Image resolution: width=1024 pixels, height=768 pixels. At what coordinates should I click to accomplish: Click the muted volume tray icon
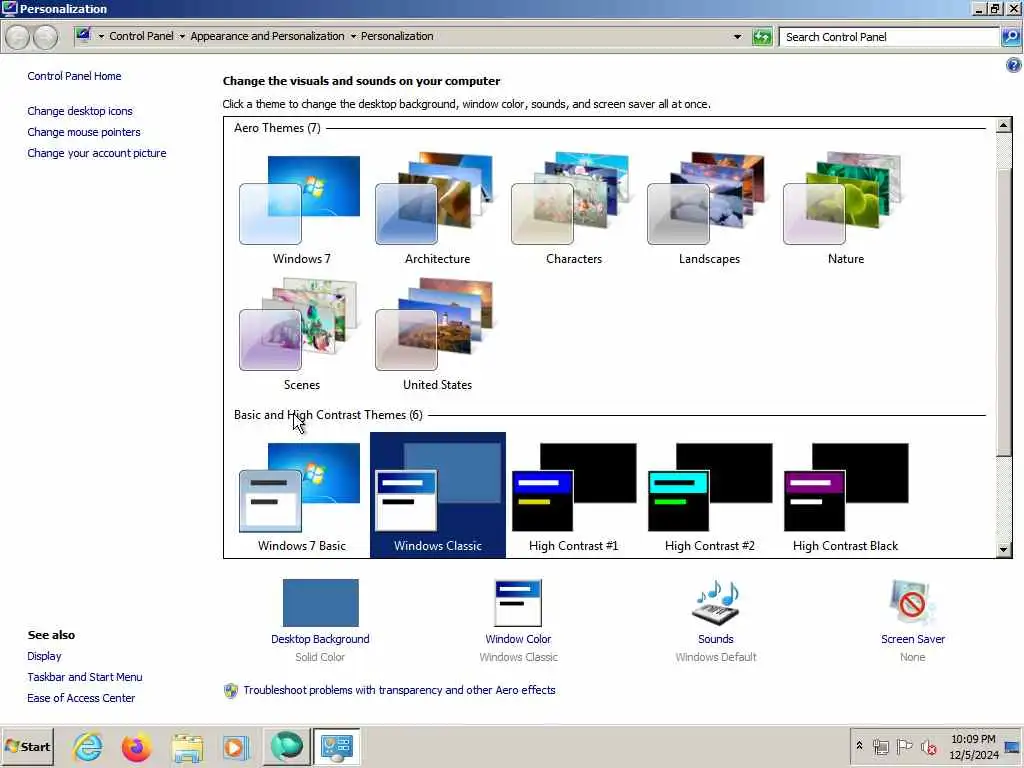coord(928,746)
